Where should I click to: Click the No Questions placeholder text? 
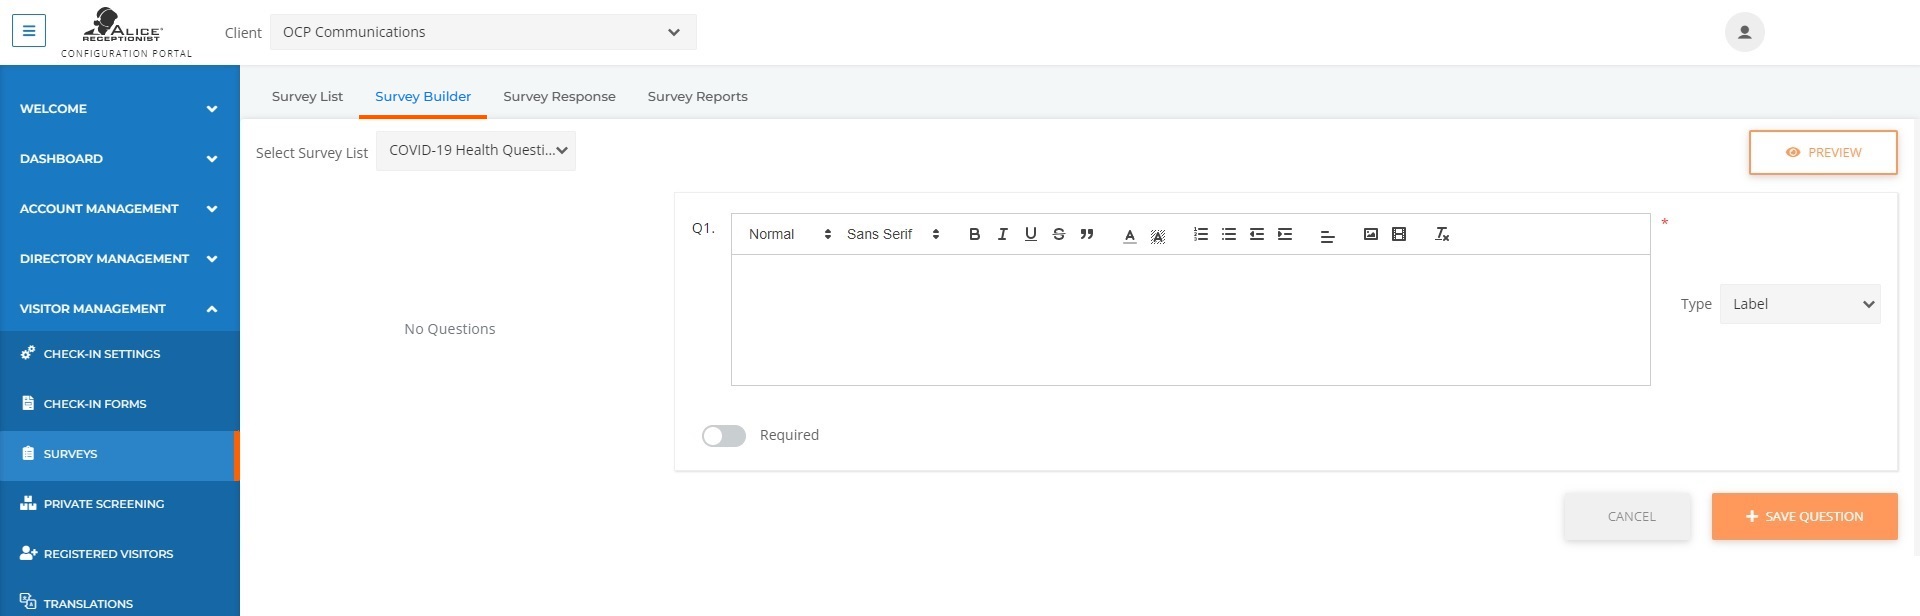pyautogui.click(x=449, y=329)
